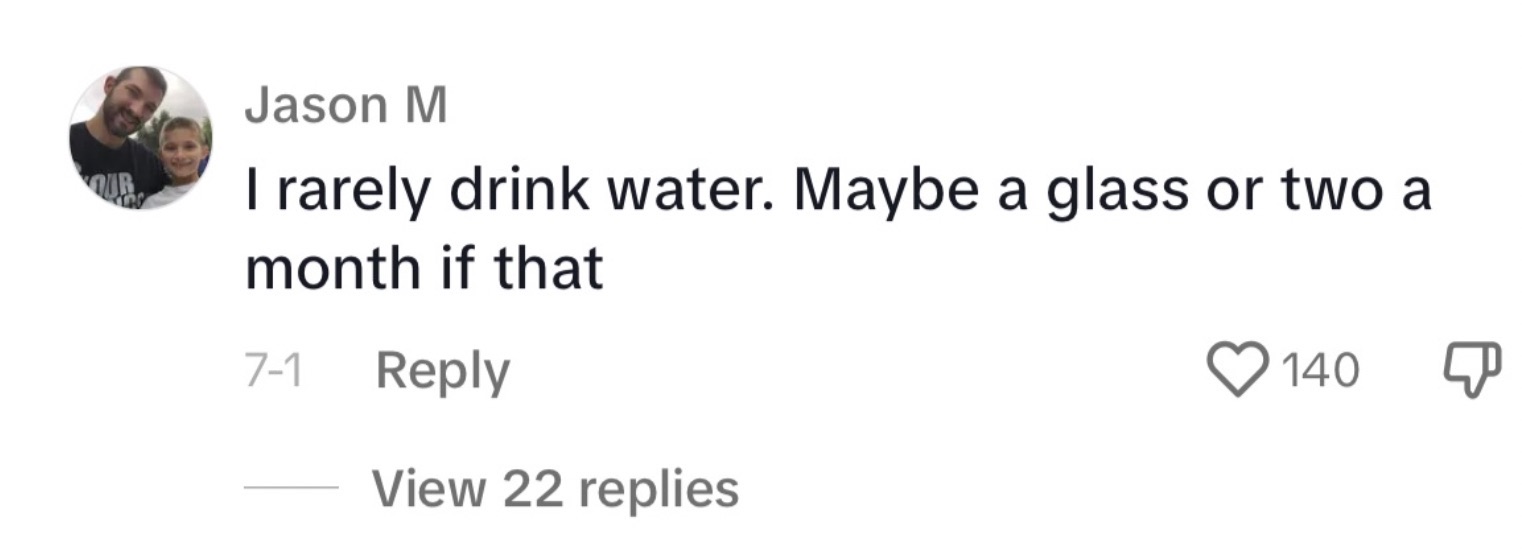Click the number 22 in View replies
The image size is (1526, 556).
(x=532, y=489)
